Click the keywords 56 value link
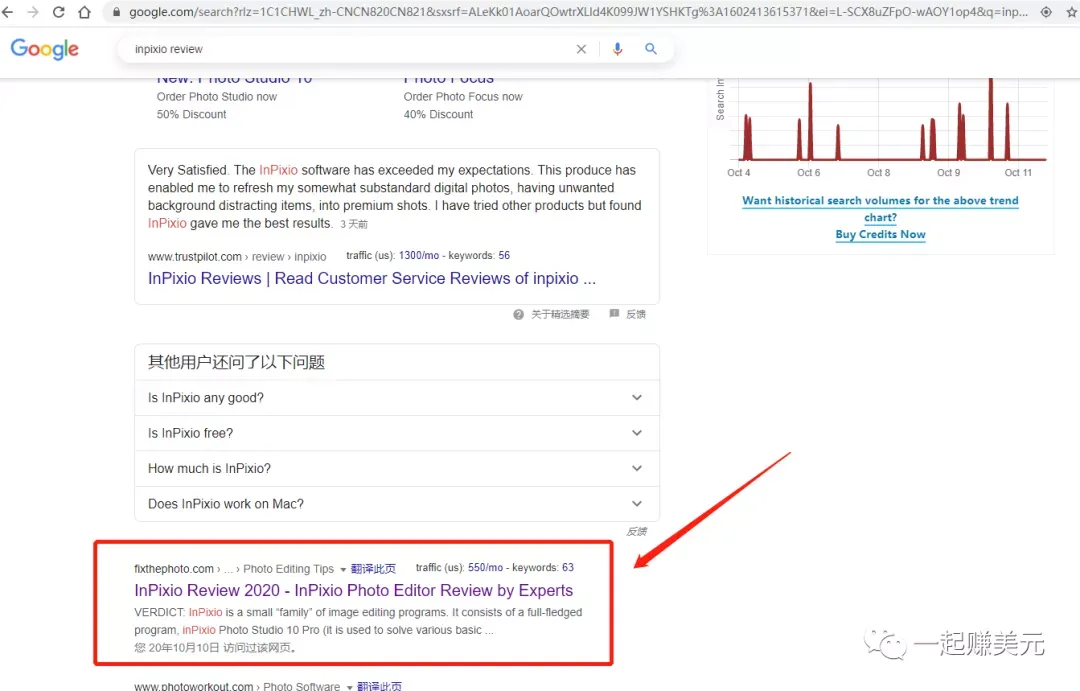 click(x=504, y=256)
